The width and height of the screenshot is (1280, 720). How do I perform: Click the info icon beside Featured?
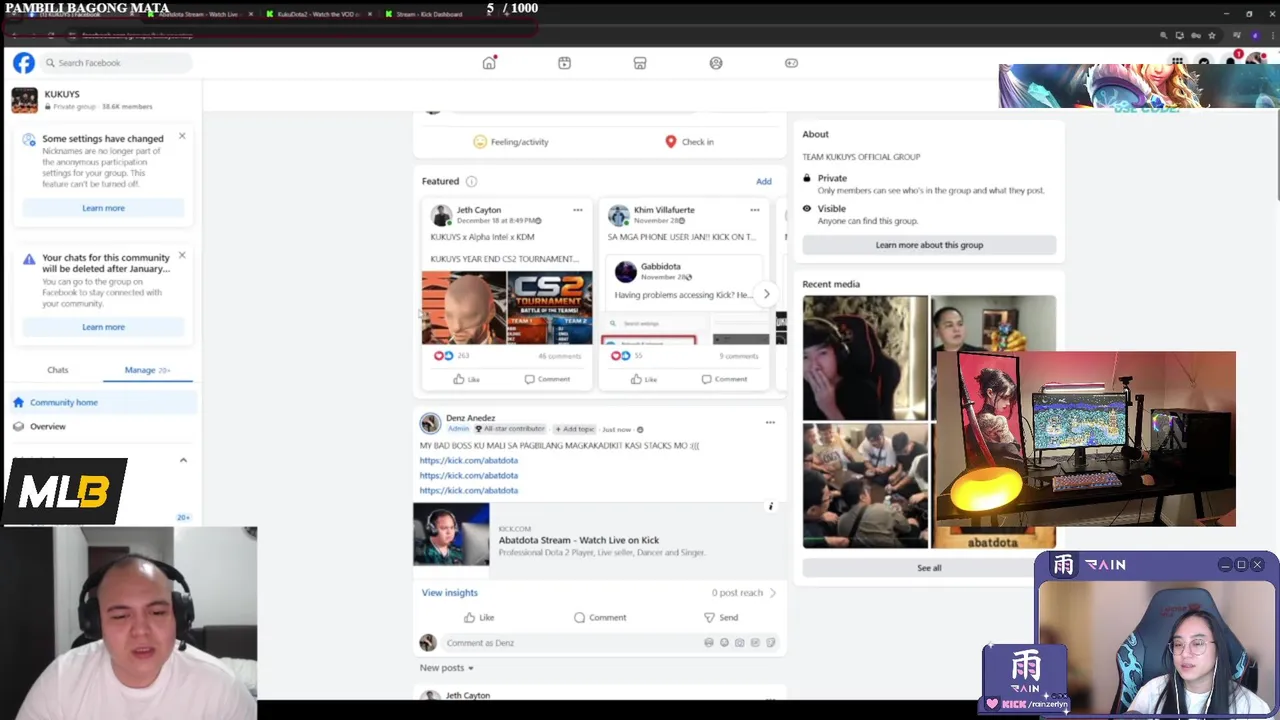(471, 181)
